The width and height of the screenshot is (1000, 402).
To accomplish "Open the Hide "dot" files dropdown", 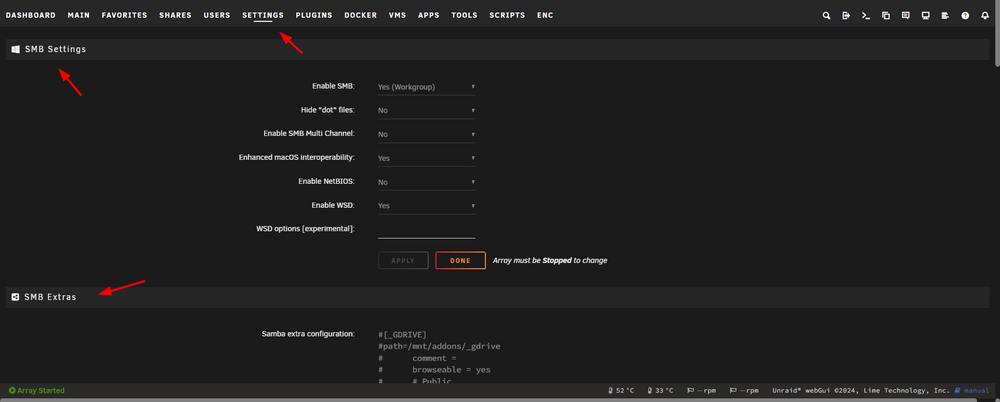I will tap(427, 110).
